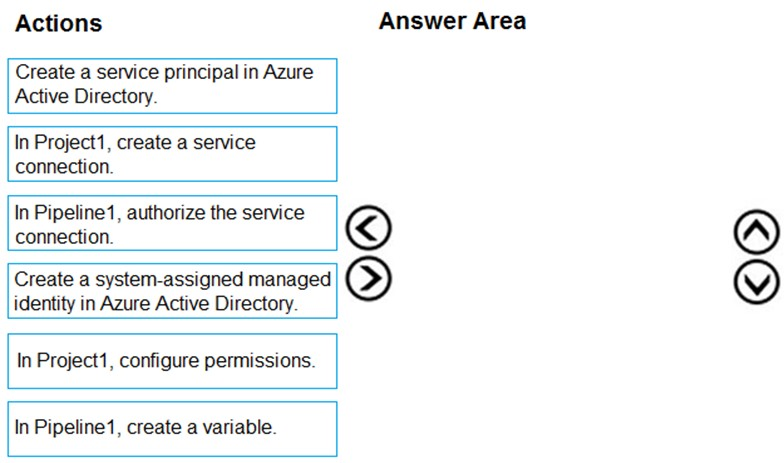The height and width of the screenshot is (463, 784).
Task: Select 'In Pipeline1, authorize the service connection'
Action: click(x=172, y=223)
